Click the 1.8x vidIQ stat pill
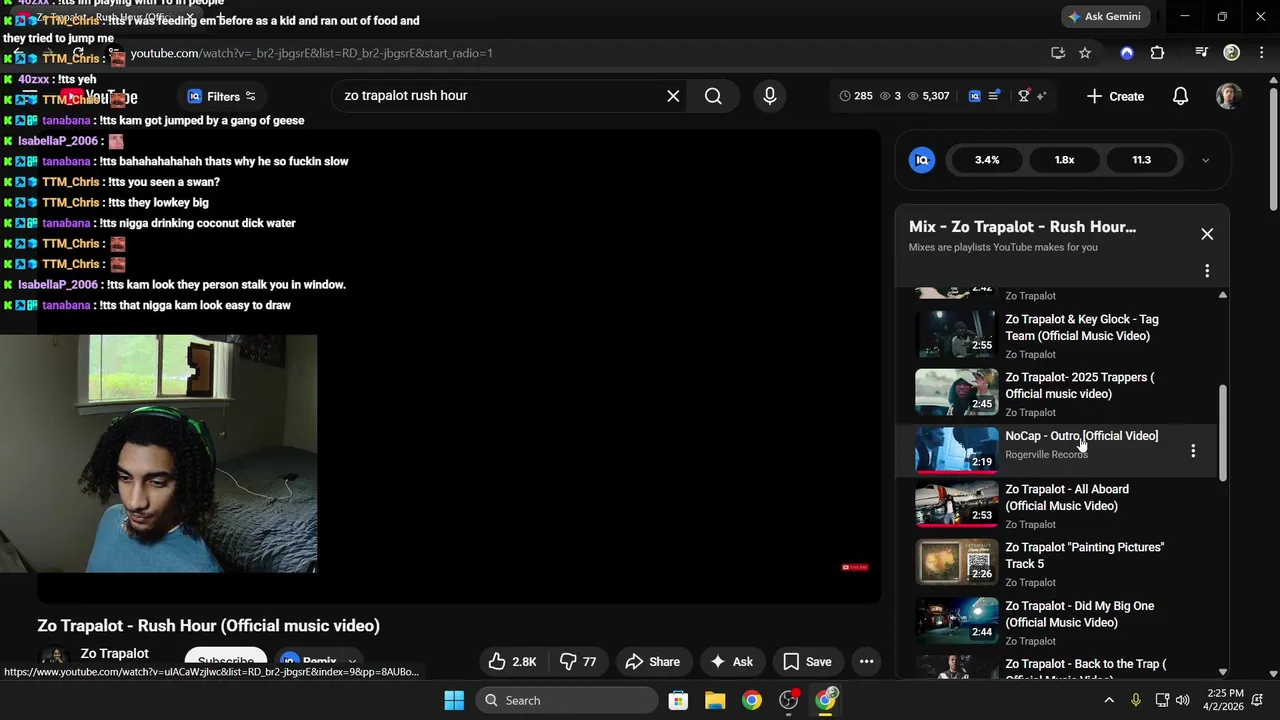 (x=1064, y=160)
